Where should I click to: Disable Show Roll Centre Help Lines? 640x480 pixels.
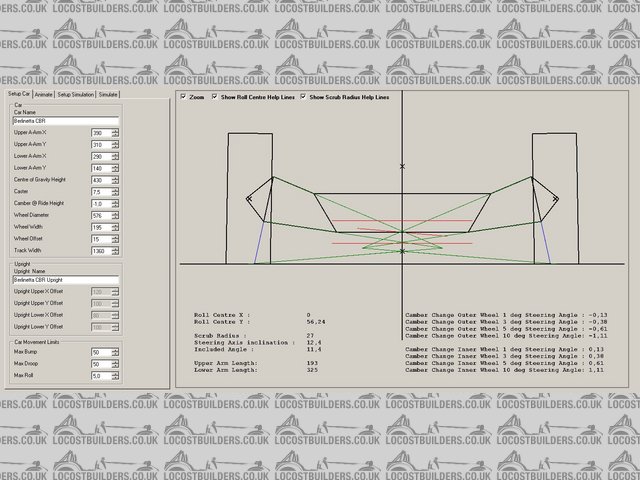[214, 98]
